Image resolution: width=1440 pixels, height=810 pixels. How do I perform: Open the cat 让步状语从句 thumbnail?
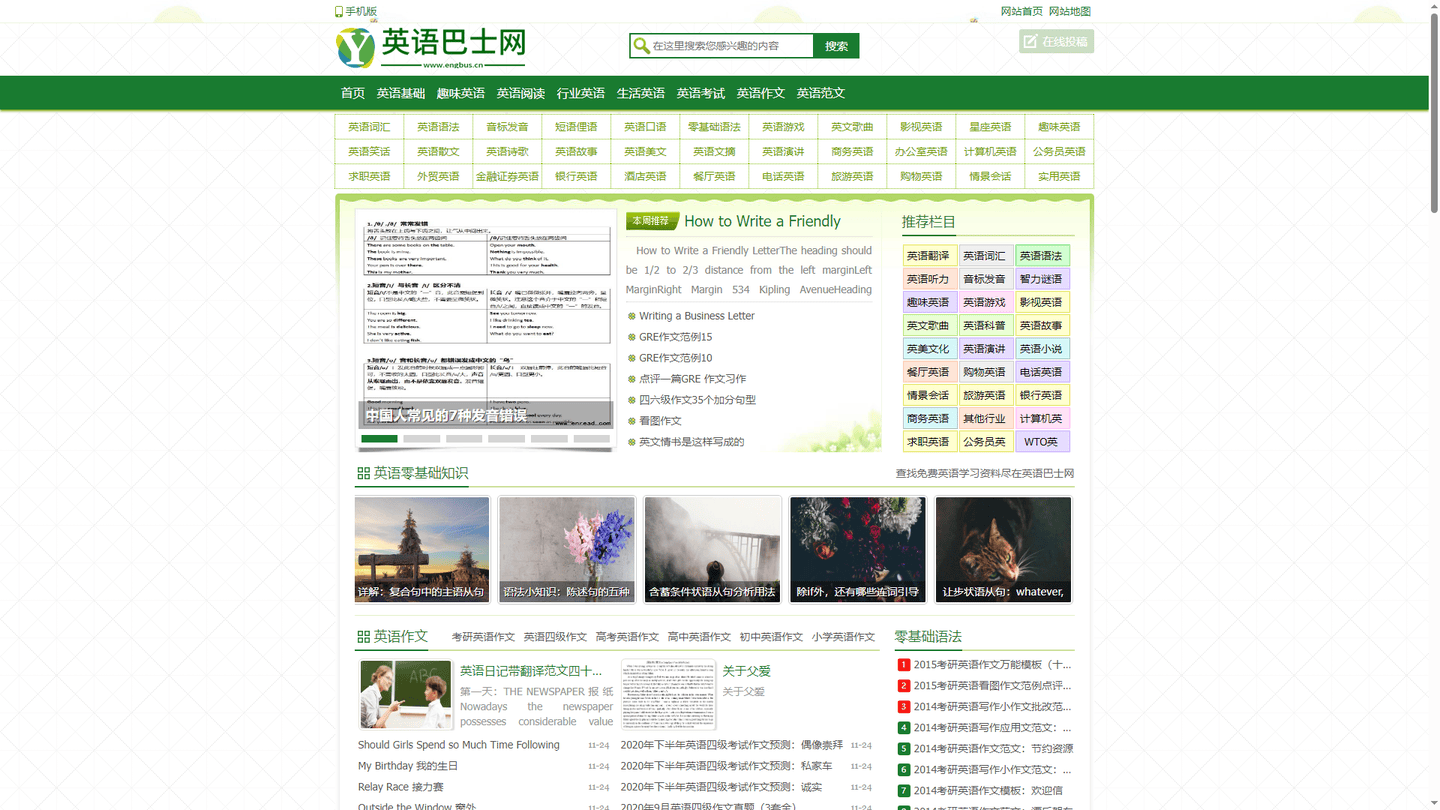pos(1003,550)
